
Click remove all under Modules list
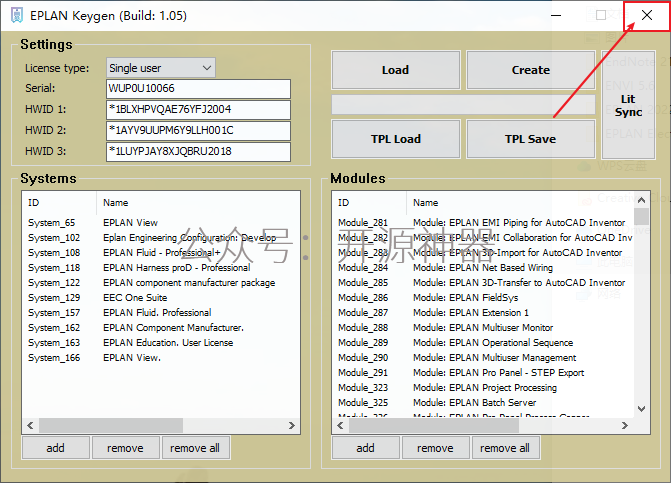tap(505, 448)
